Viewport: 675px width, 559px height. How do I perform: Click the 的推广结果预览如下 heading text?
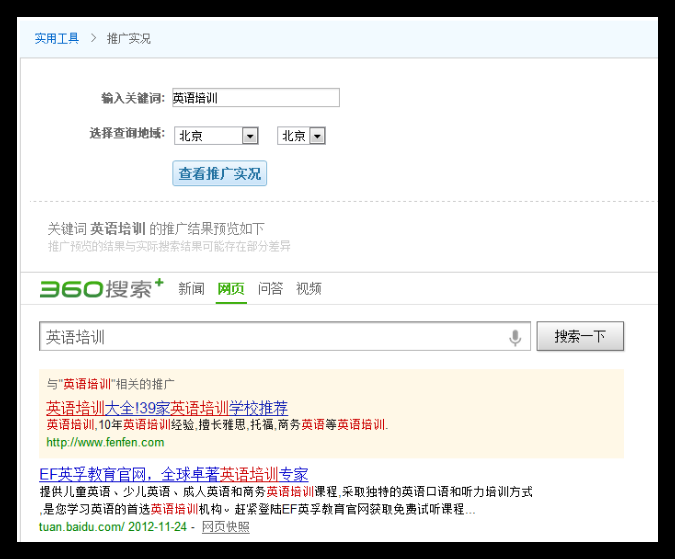click(207, 229)
